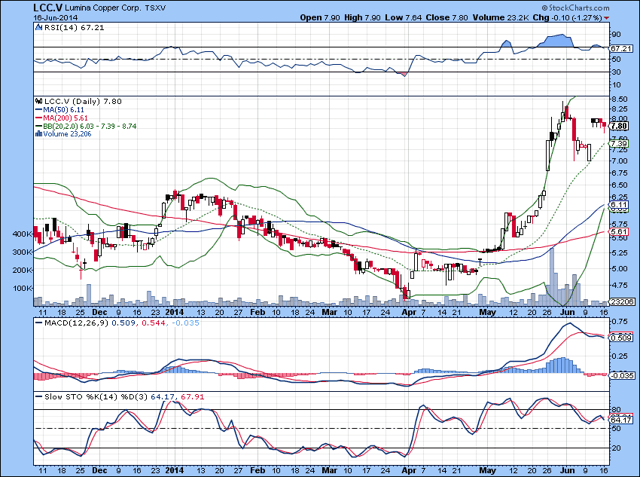Screen dimensions: 640x477
Task: Click the Chg -0.10 (-1.27%) header value
Action: point(567,18)
